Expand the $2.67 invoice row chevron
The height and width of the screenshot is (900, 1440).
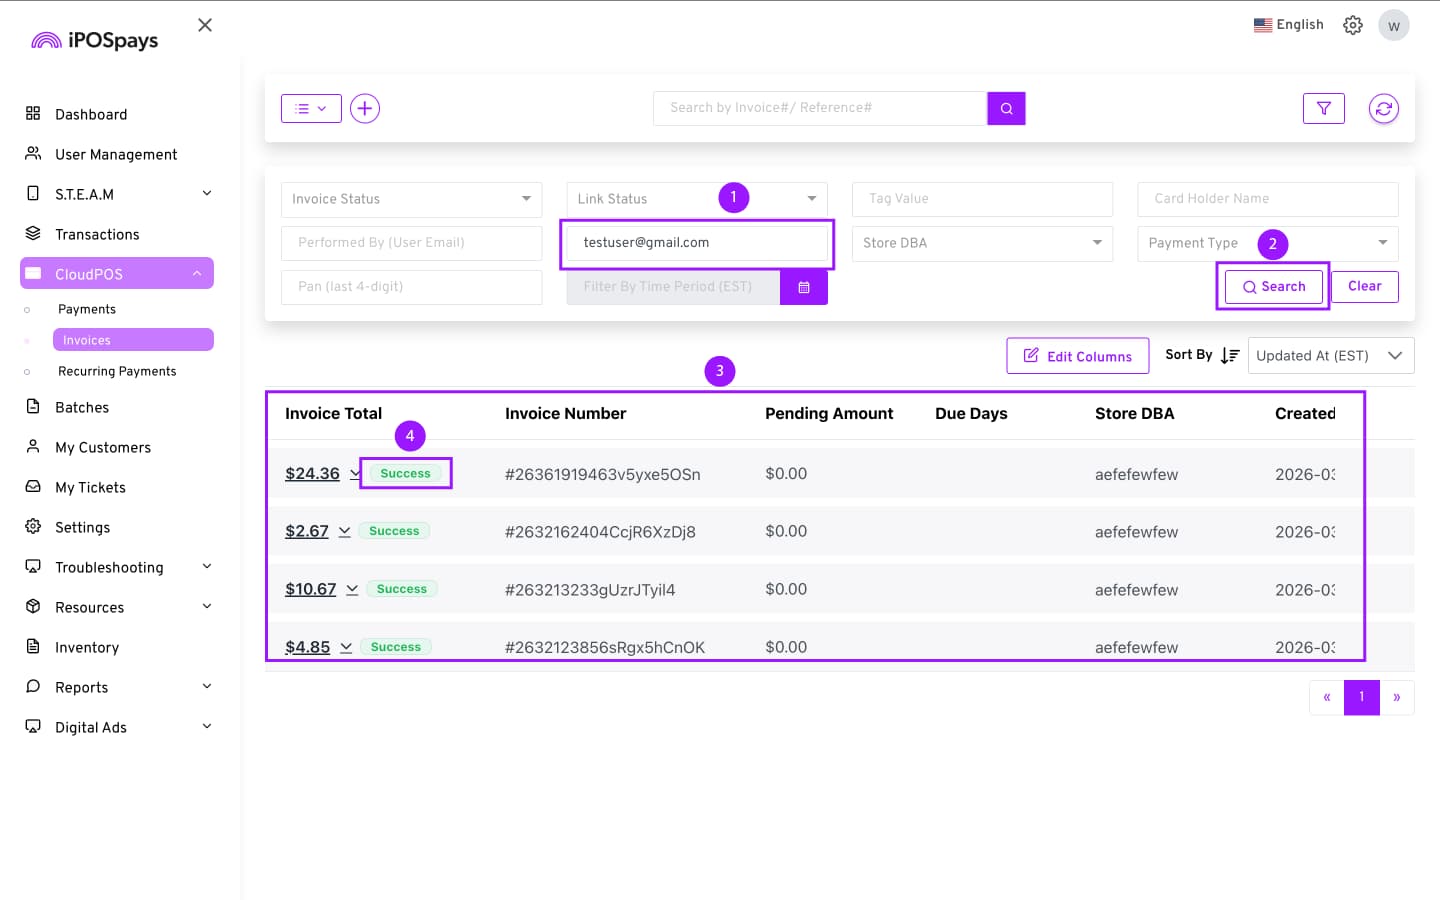344,531
